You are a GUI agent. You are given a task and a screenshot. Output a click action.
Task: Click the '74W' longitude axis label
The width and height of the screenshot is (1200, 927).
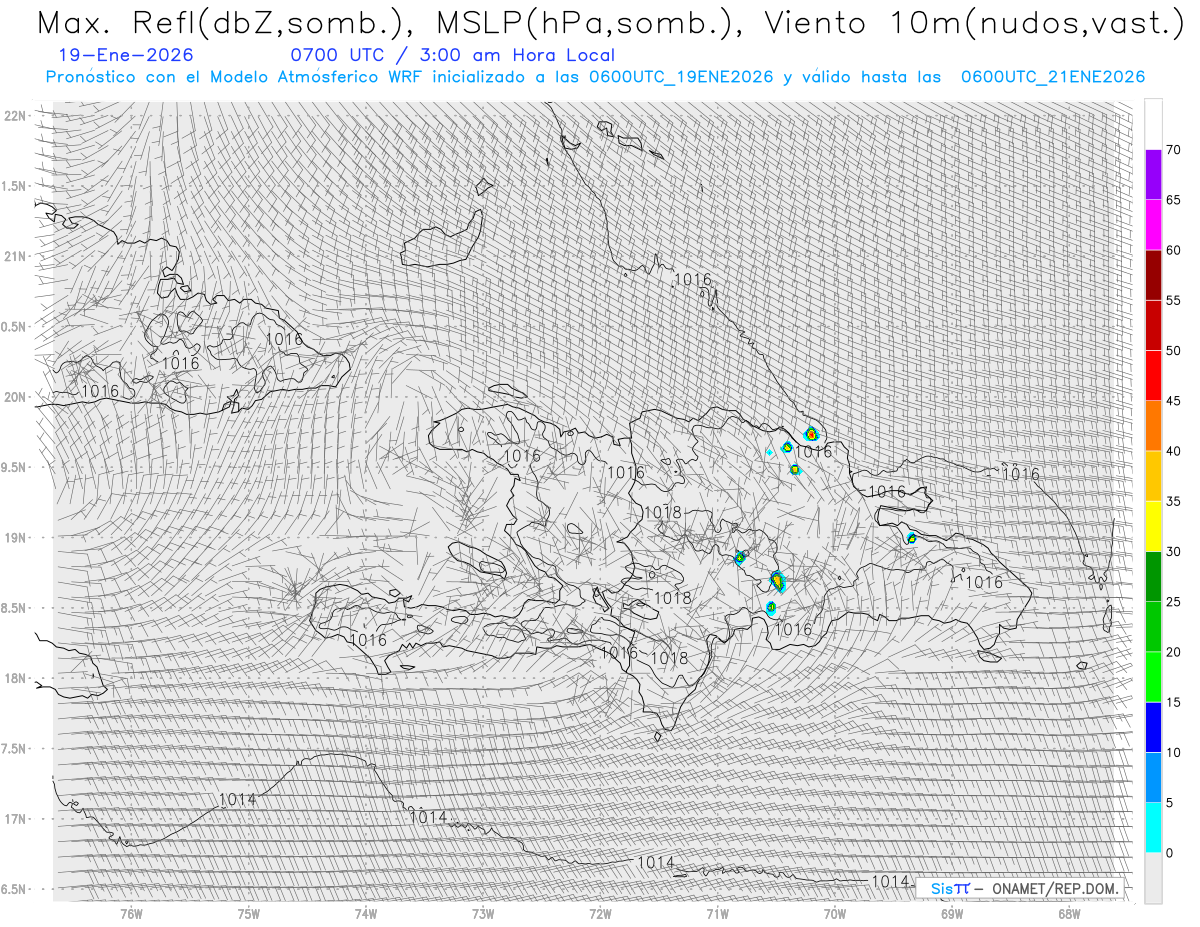[x=366, y=913]
